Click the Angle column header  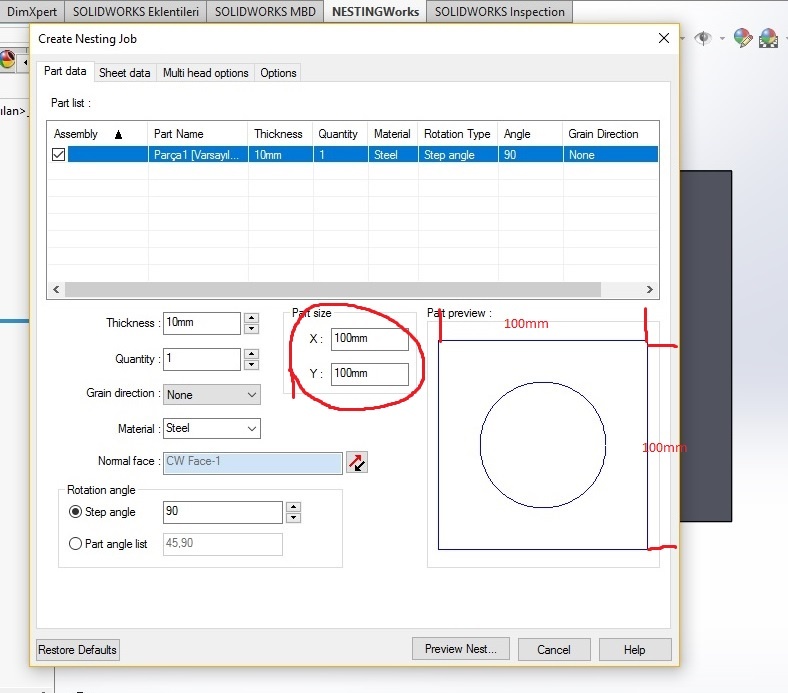click(x=530, y=134)
